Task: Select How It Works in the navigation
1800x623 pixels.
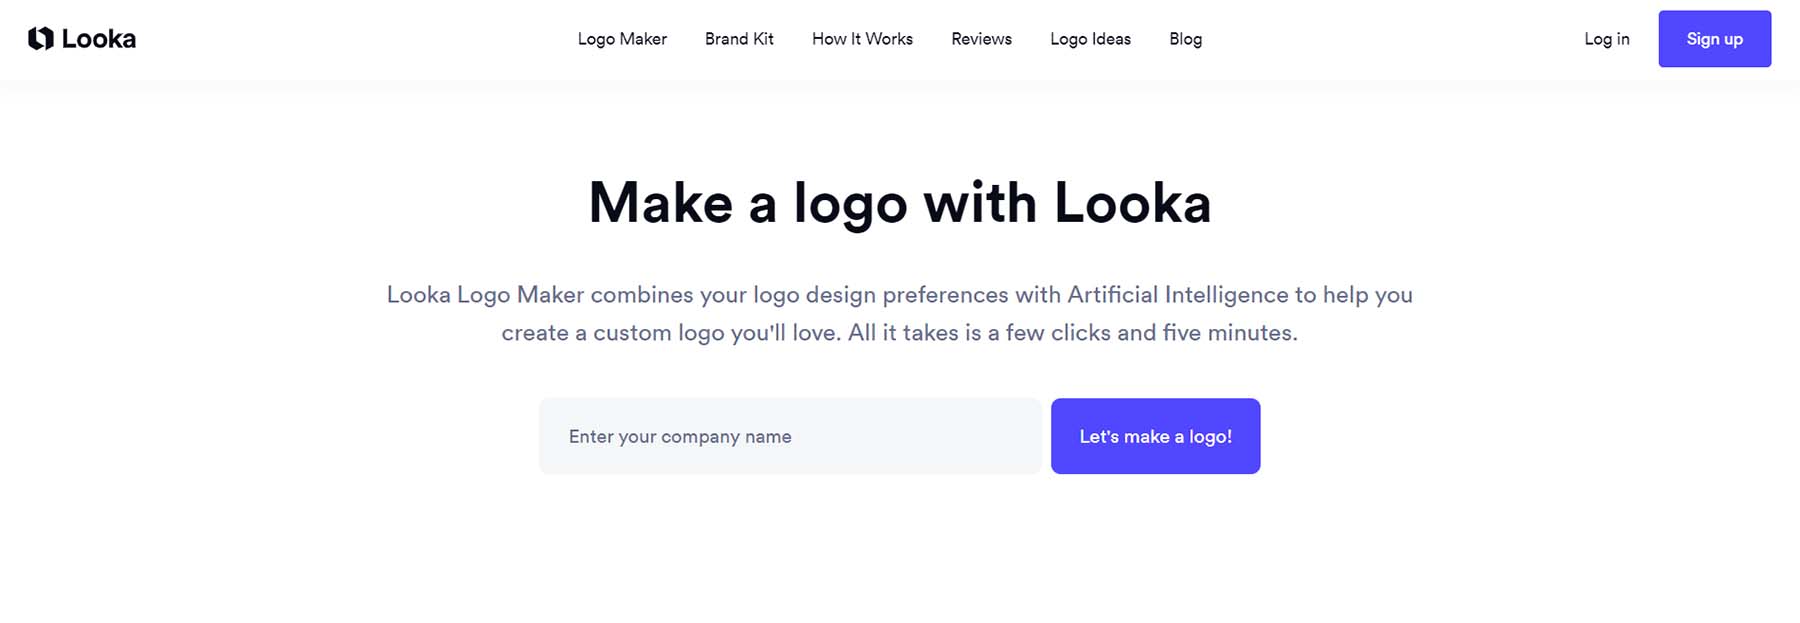Action: coord(861,39)
